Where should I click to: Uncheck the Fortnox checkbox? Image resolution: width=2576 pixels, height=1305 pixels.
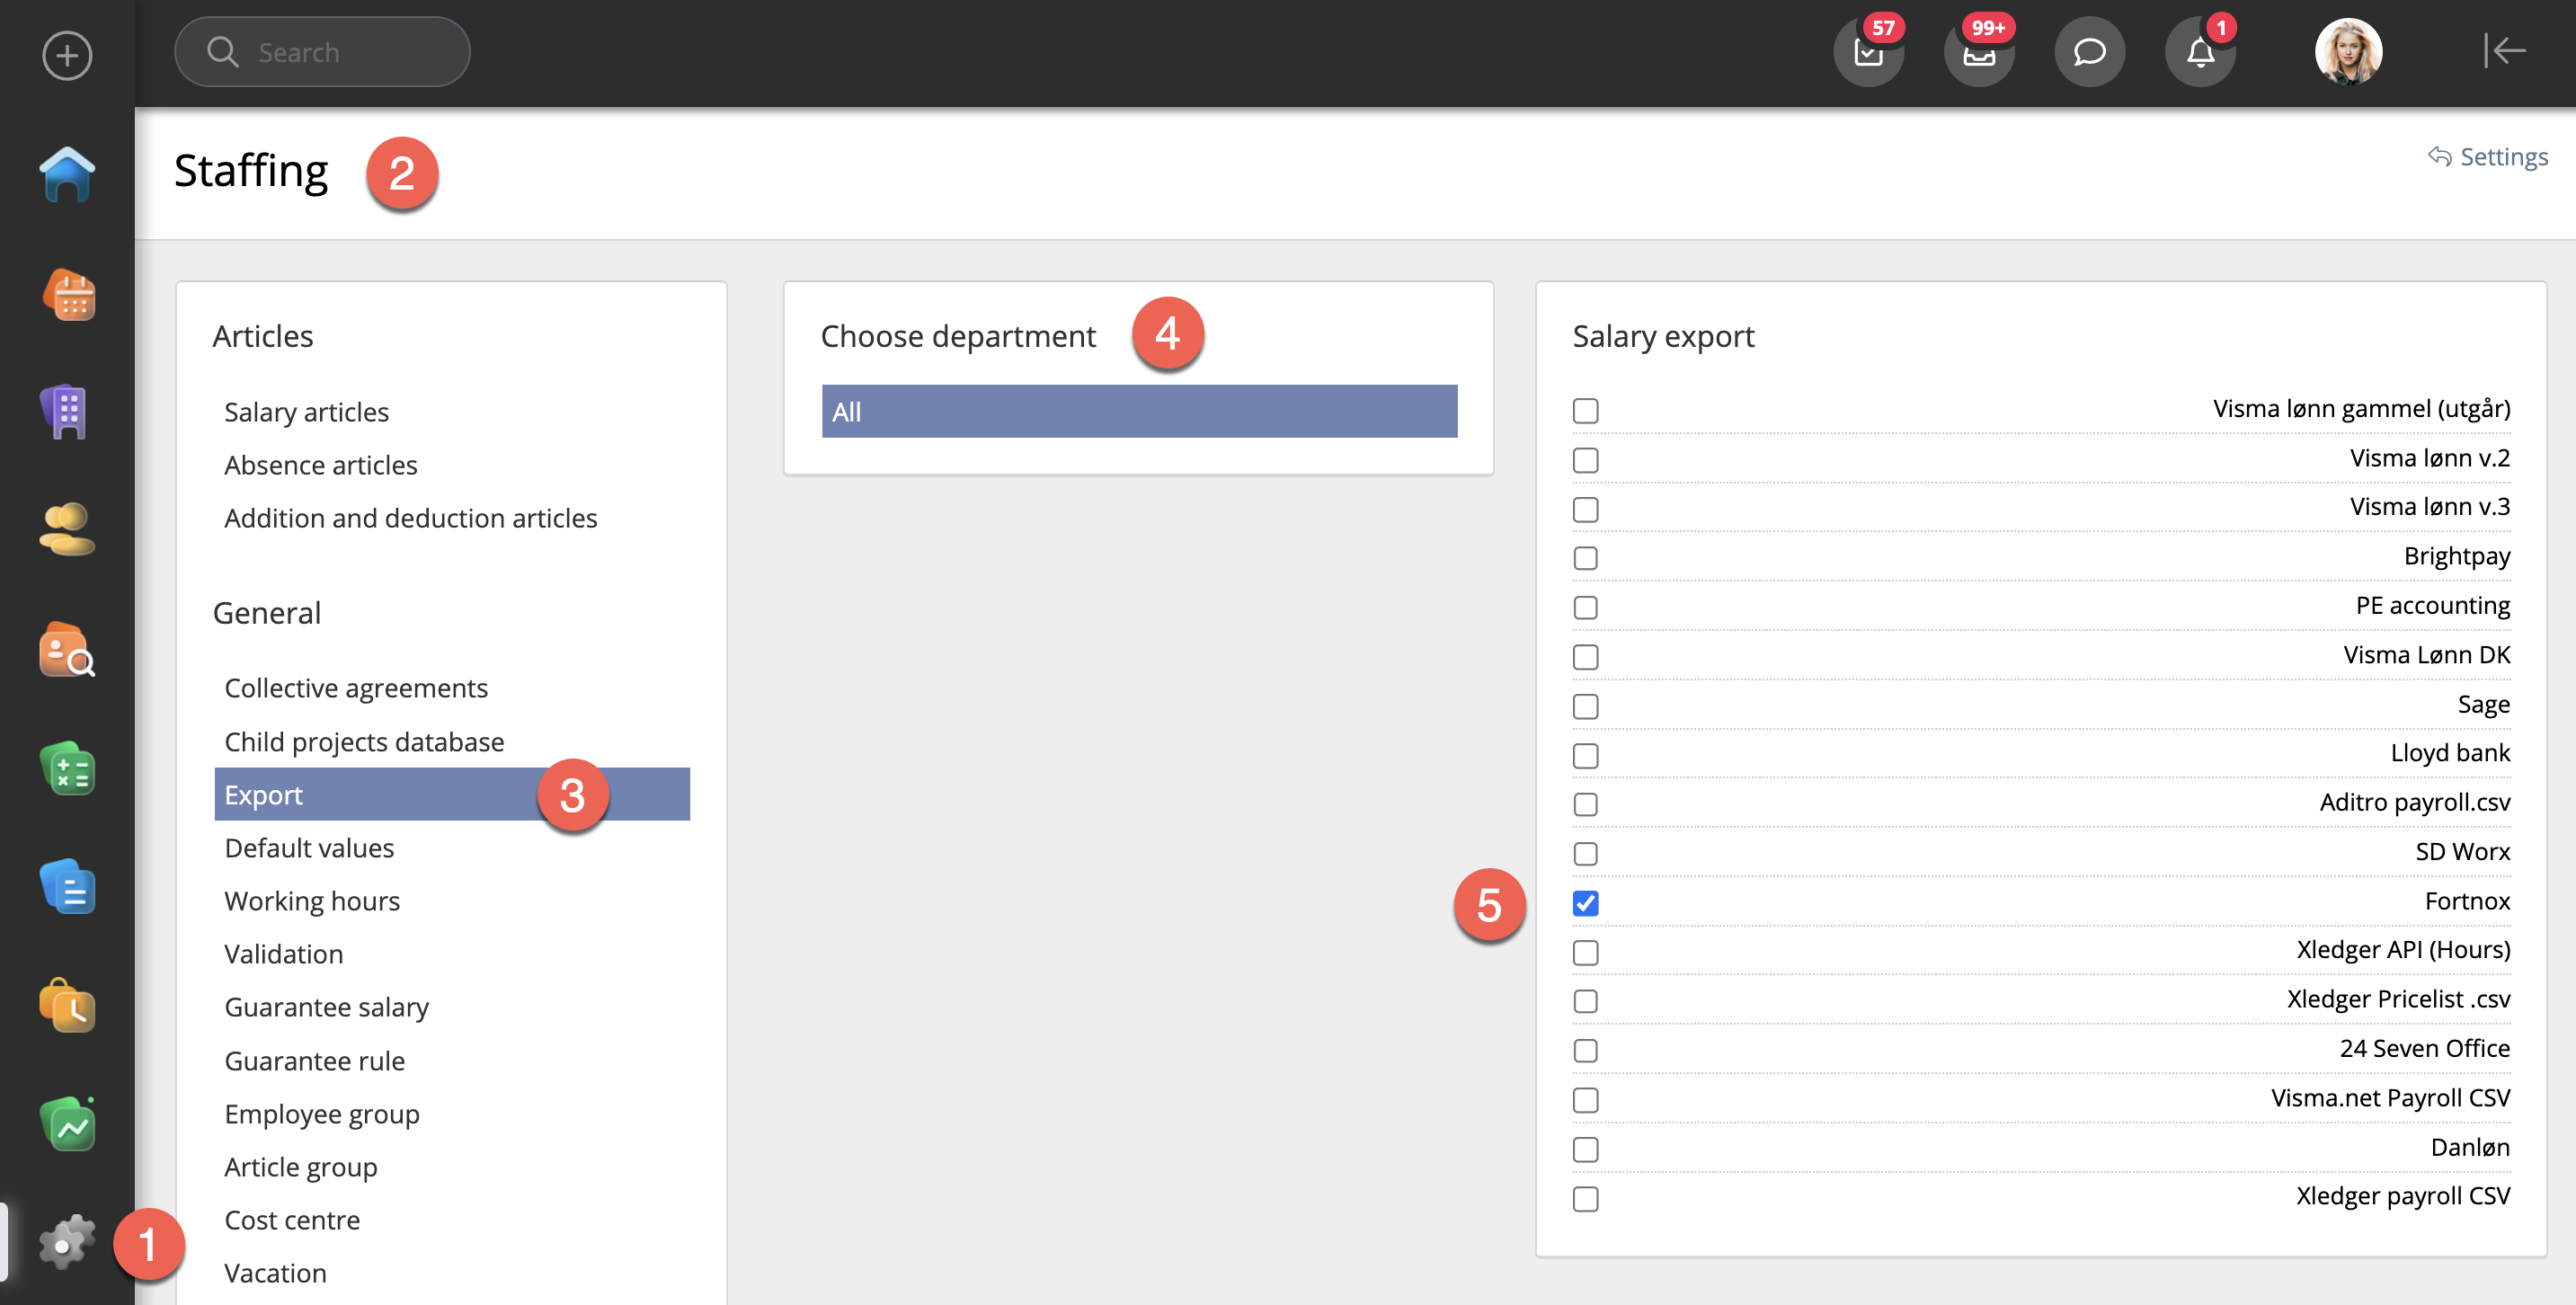(1585, 903)
